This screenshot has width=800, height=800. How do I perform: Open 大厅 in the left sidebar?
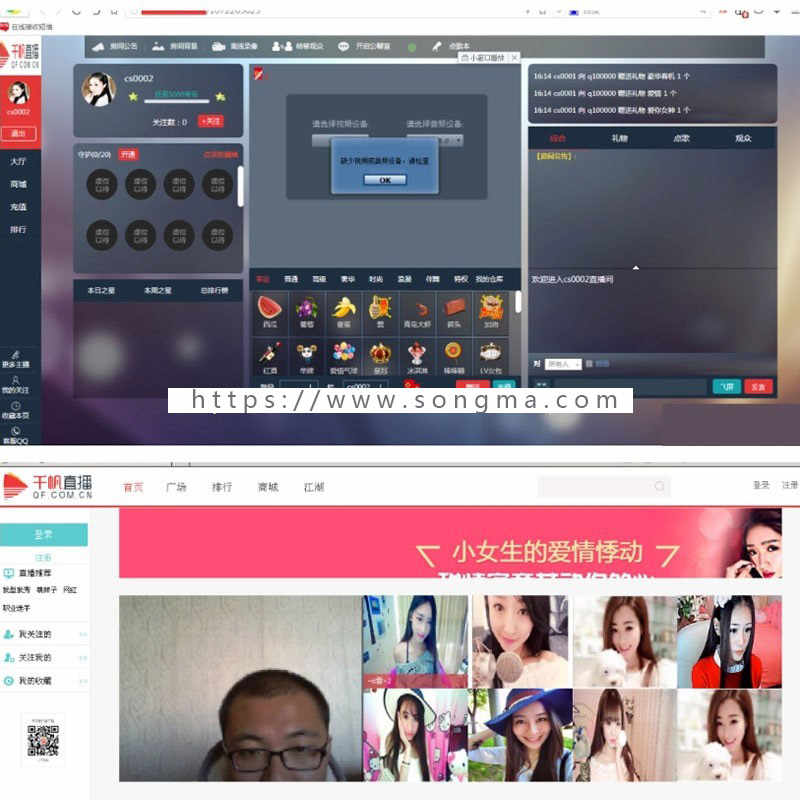coord(18,161)
